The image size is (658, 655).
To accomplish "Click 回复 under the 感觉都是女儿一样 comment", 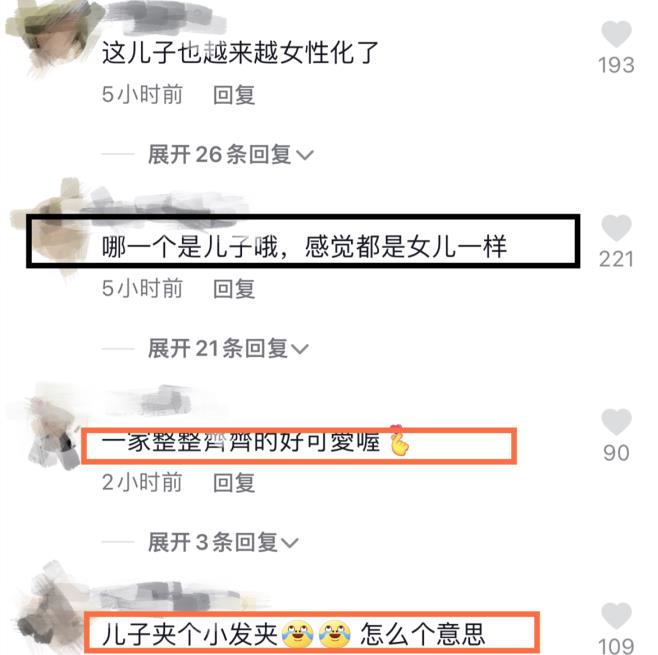I will point(234,289).
